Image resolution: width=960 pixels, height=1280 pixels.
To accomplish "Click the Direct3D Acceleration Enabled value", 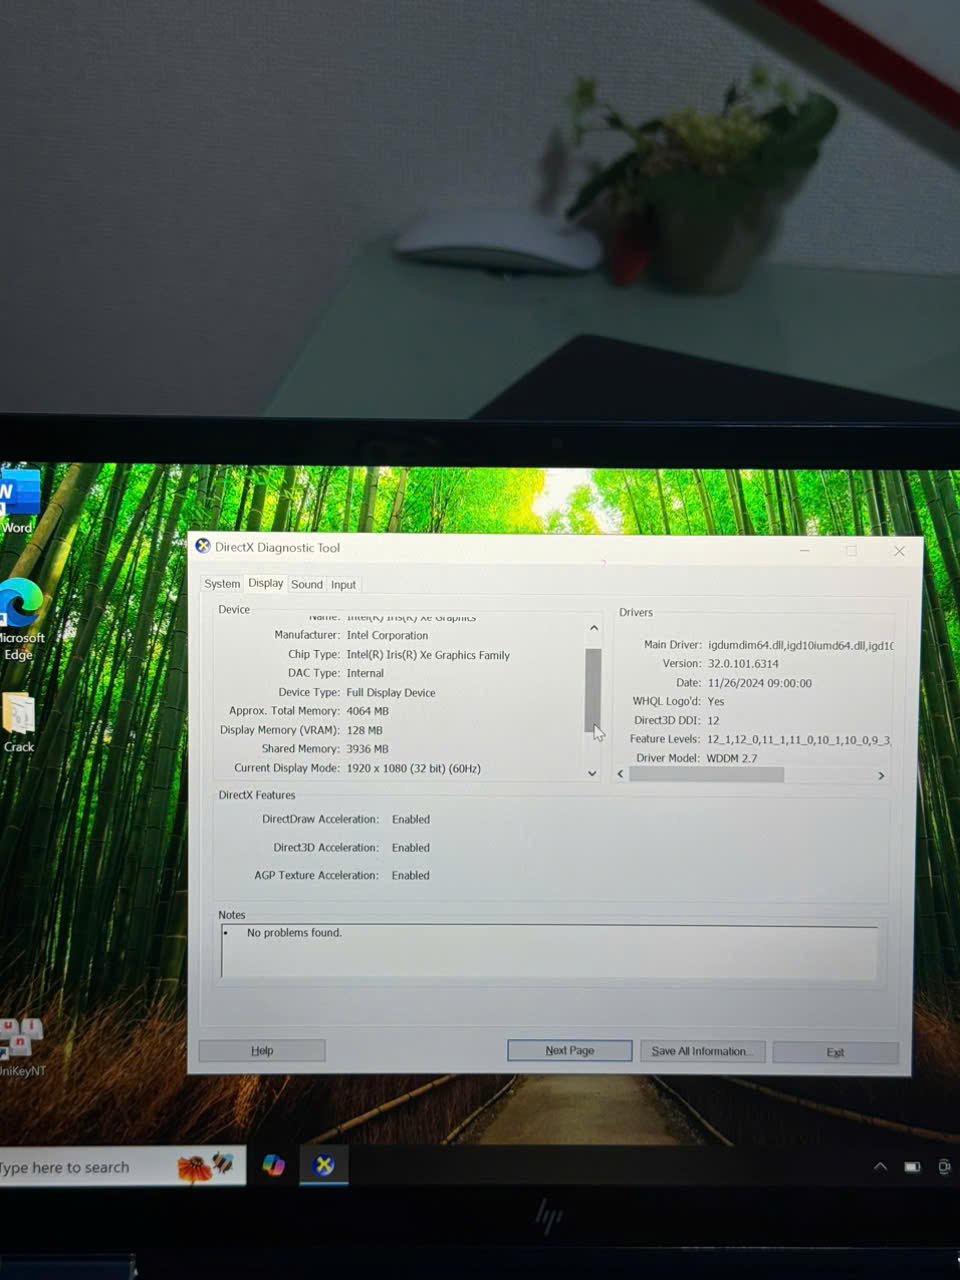I will [411, 847].
